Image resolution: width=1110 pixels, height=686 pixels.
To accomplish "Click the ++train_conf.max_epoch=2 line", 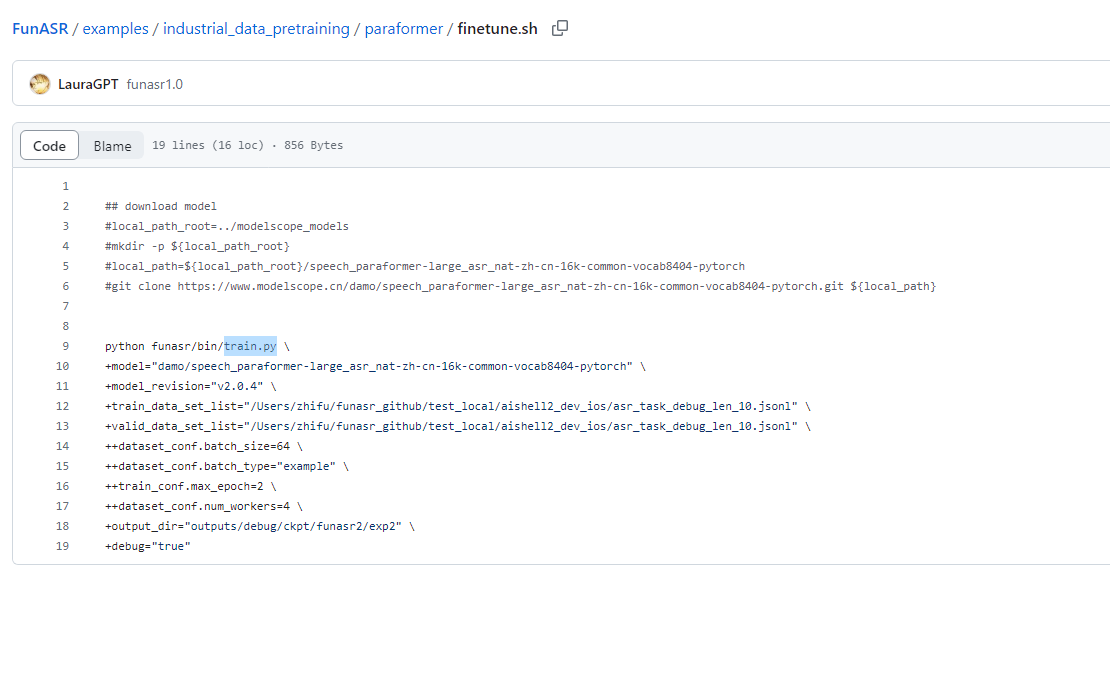I will pyautogui.click(x=190, y=486).
